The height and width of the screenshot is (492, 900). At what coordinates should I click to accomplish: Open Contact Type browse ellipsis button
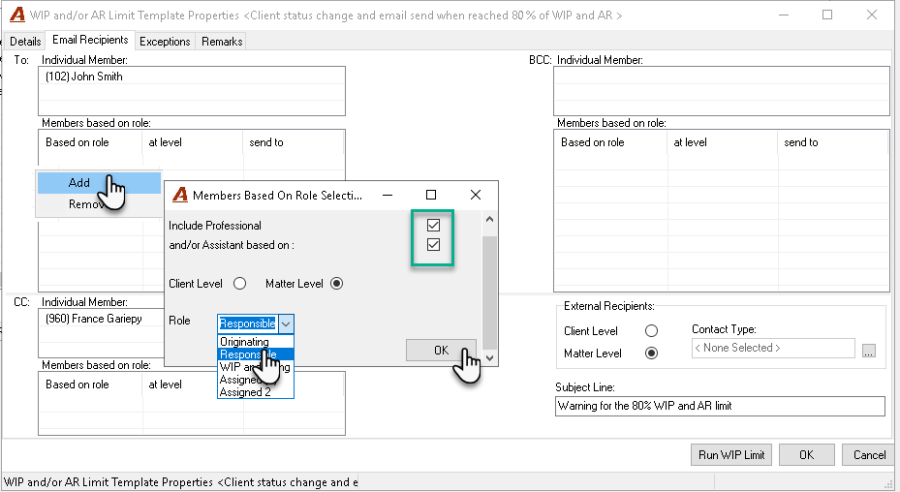pyautogui.click(x=868, y=350)
